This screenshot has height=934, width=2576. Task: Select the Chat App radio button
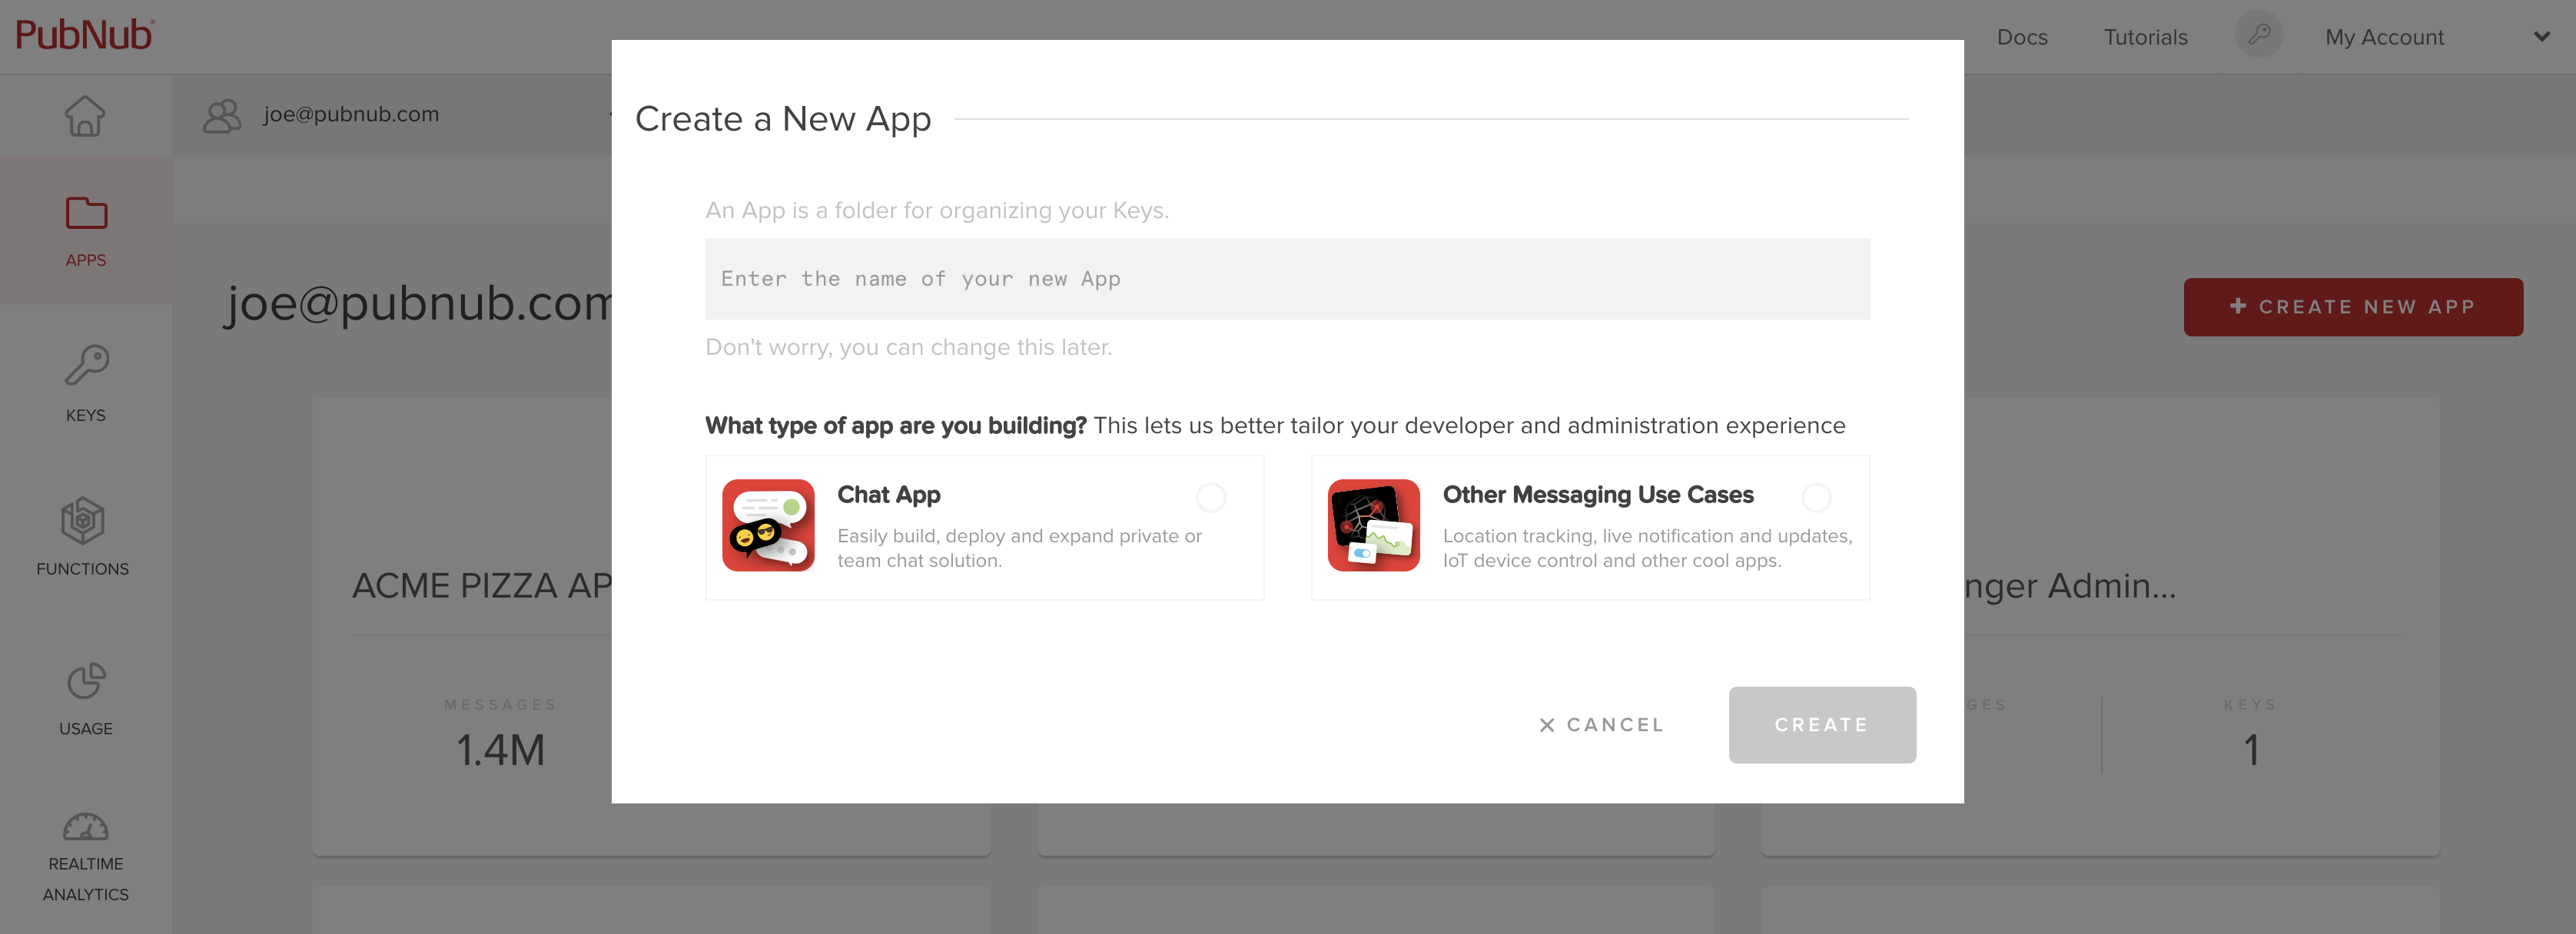coord(1213,495)
